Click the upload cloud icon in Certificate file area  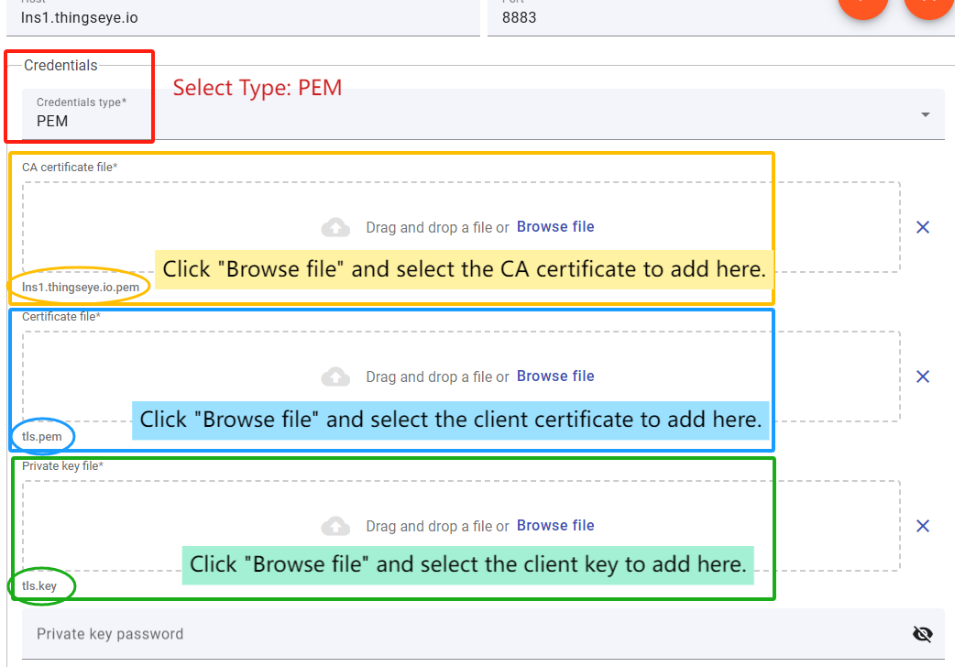pos(336,377)
